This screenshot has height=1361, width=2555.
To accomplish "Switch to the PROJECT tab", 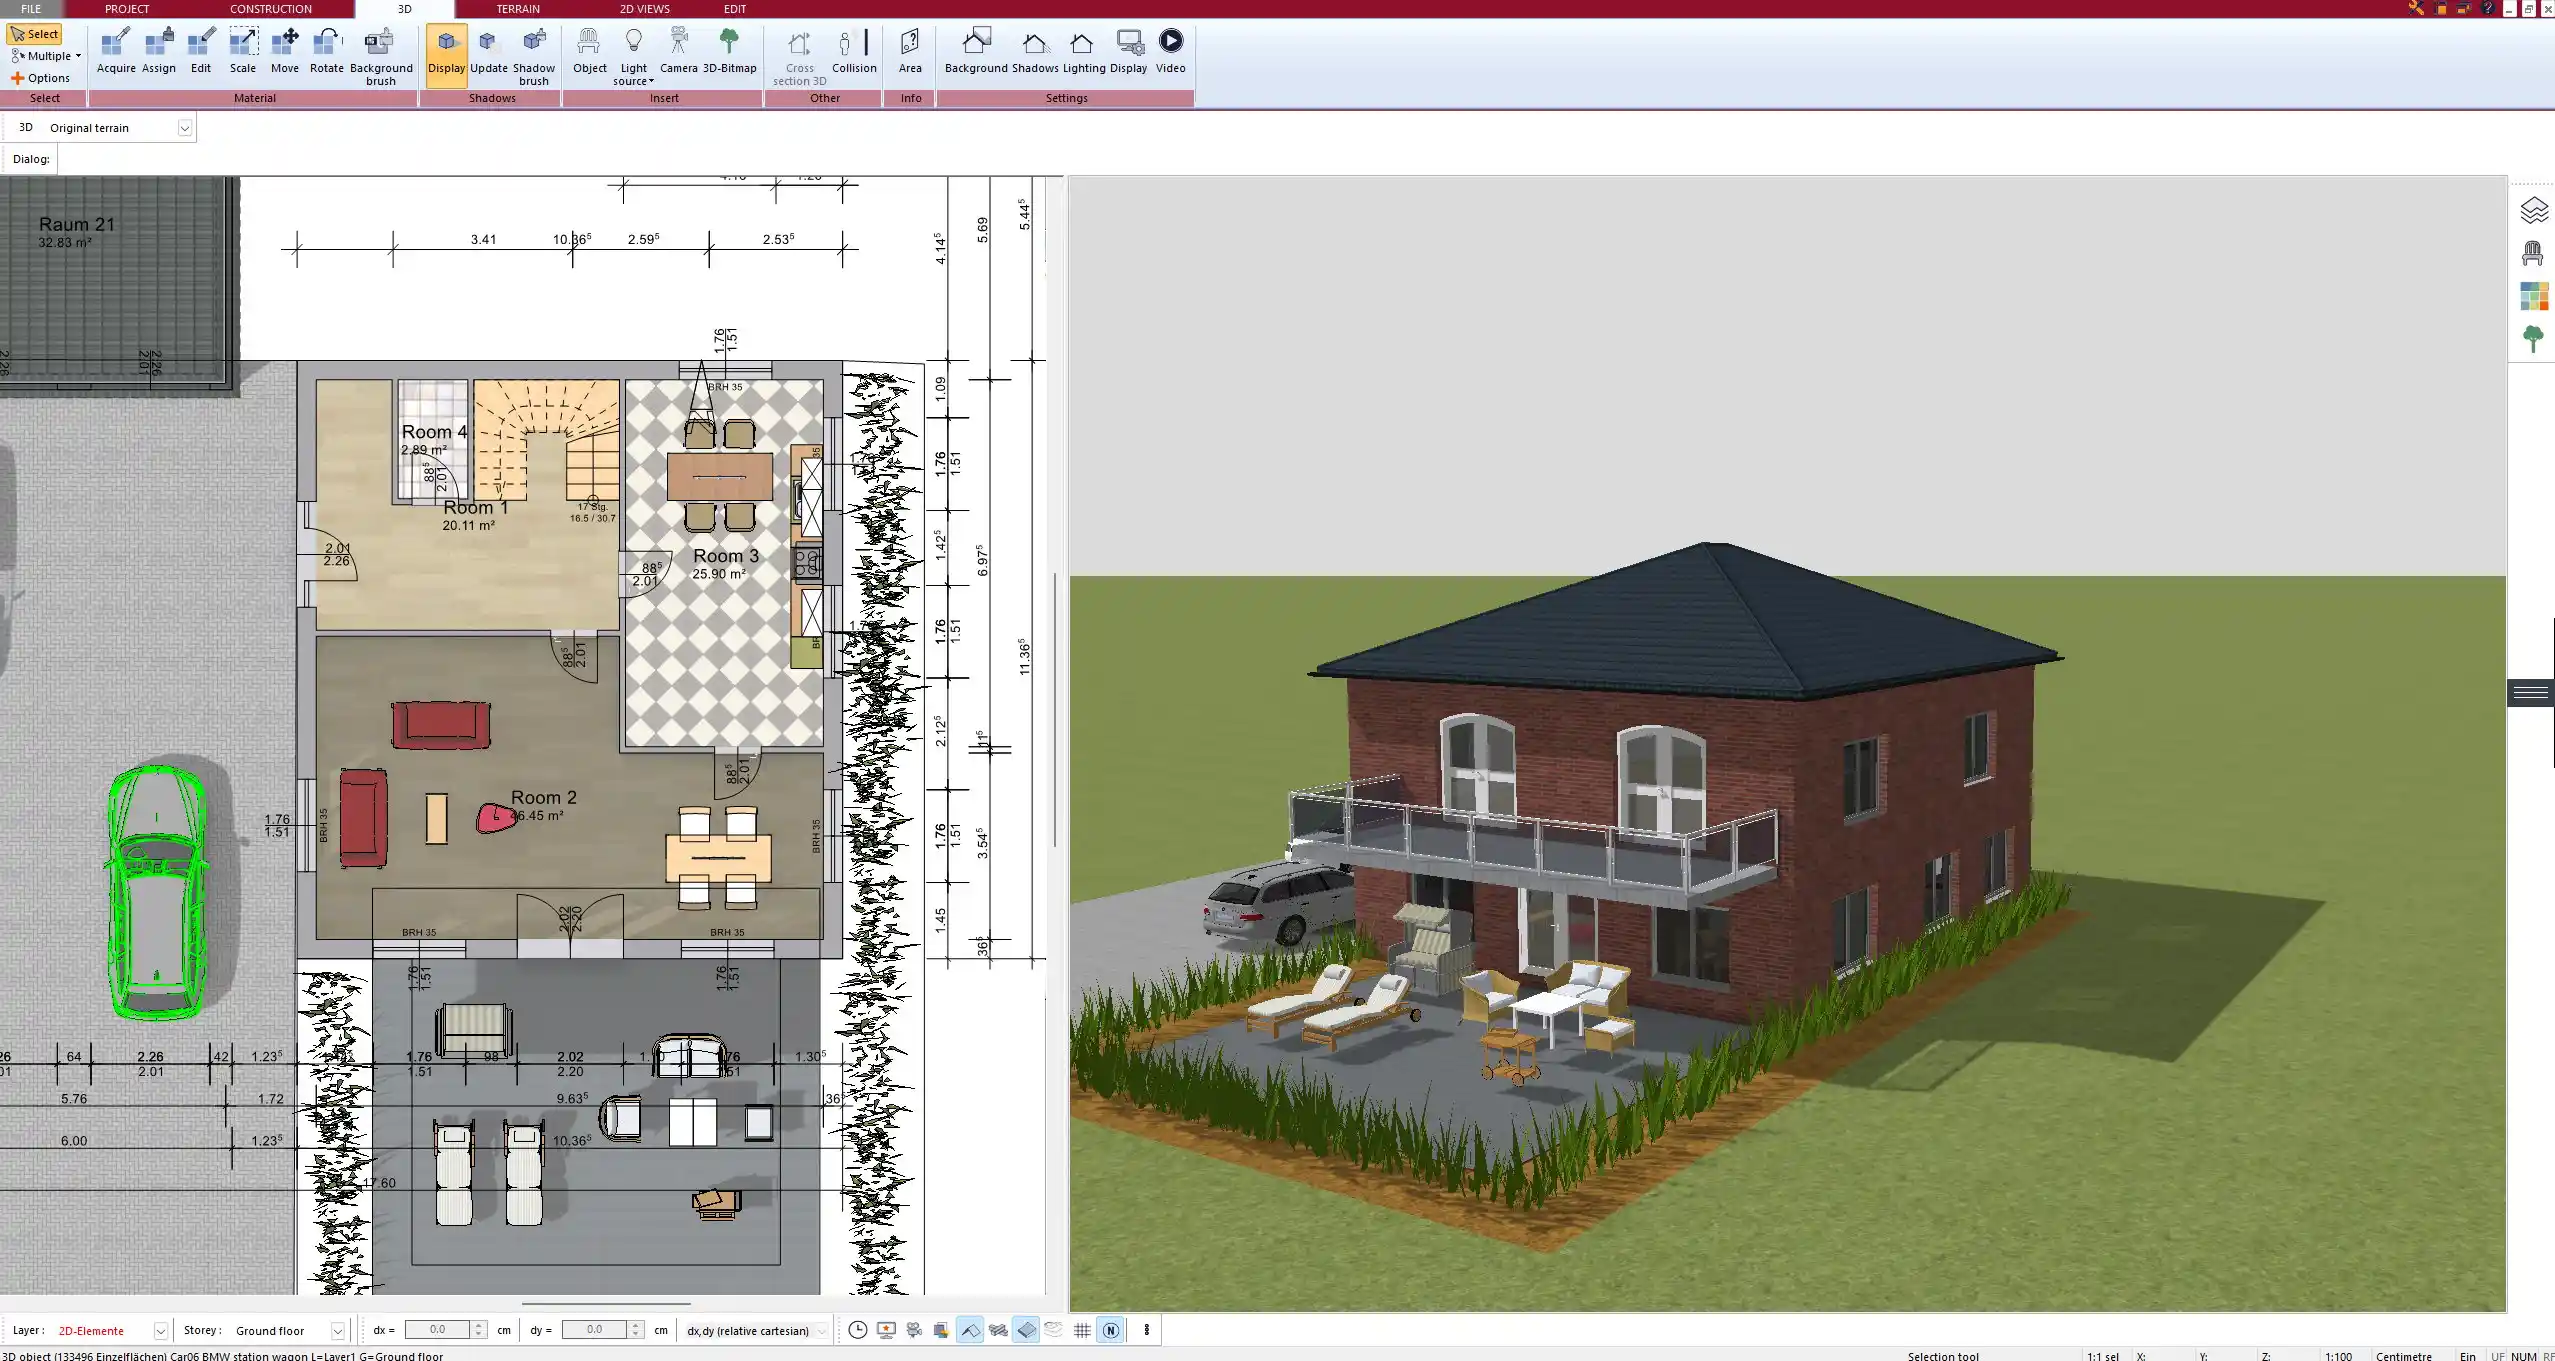I will point(127,9).
